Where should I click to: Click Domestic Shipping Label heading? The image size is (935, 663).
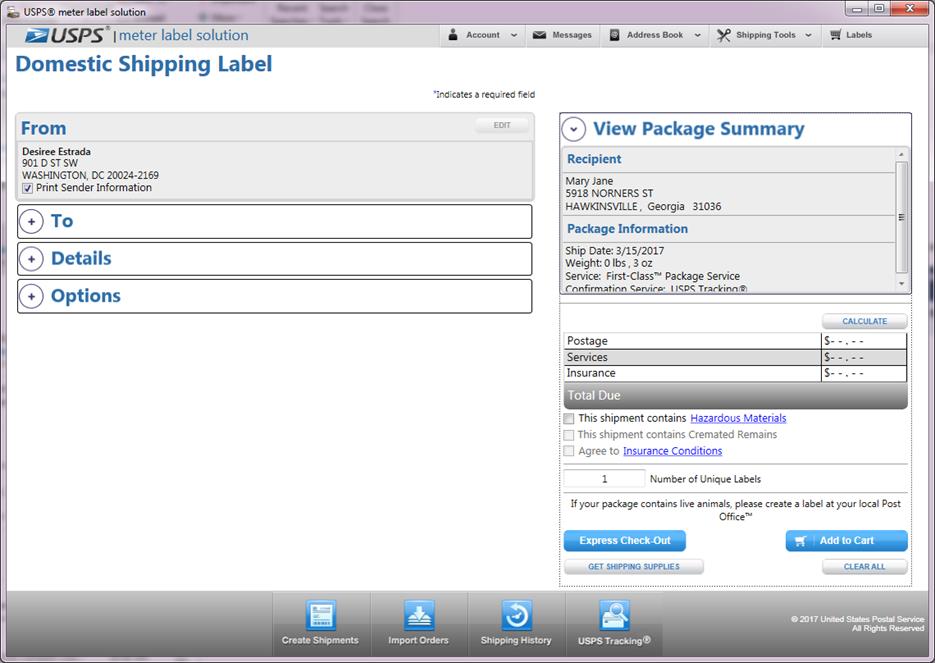[144, 64]
